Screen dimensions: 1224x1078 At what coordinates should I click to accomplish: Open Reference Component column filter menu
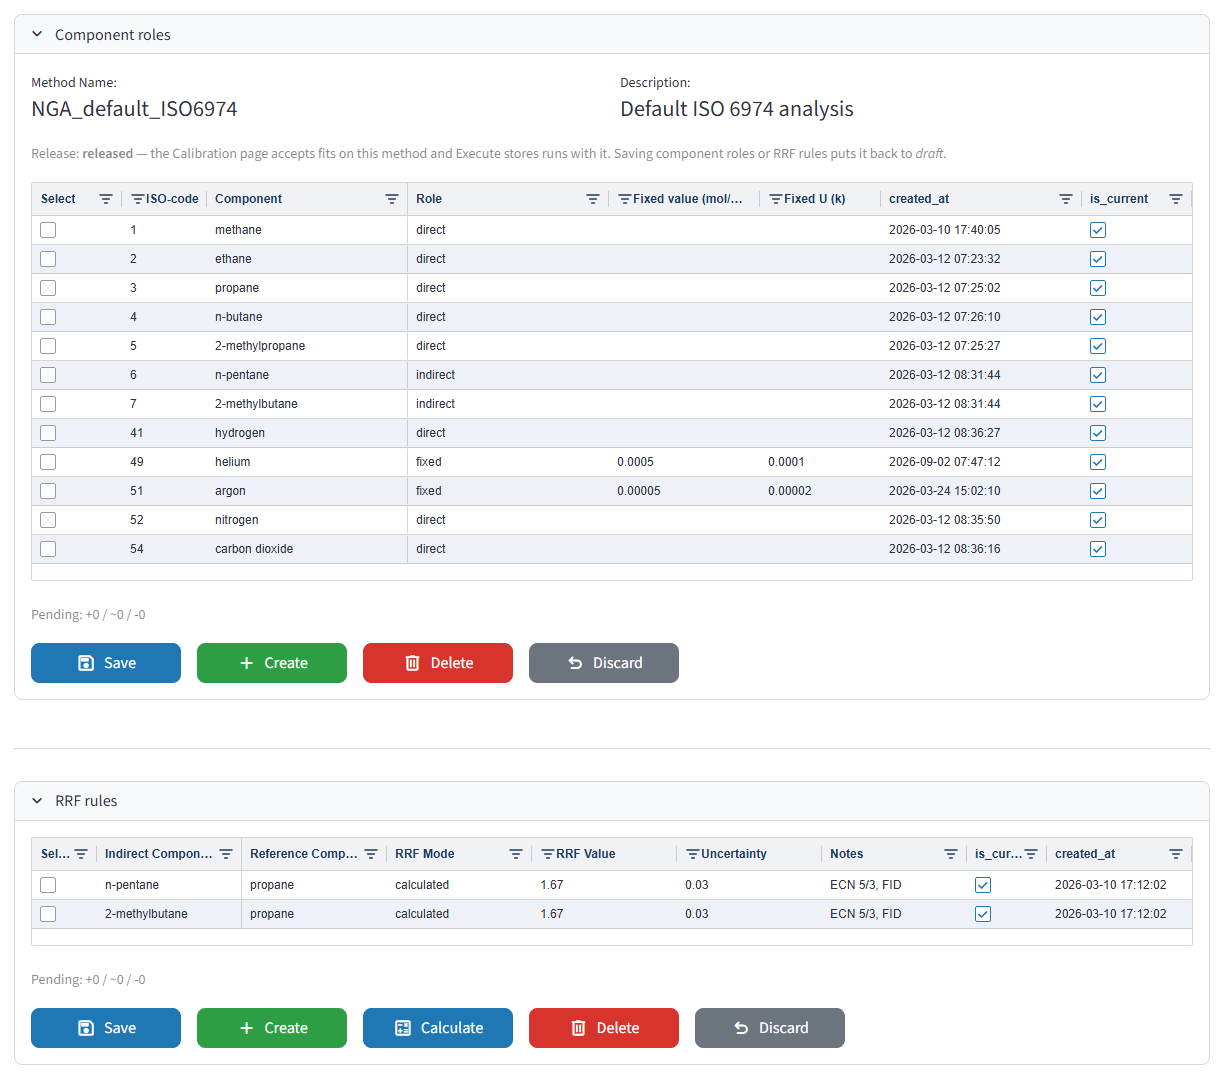click(x=371, y=854)
